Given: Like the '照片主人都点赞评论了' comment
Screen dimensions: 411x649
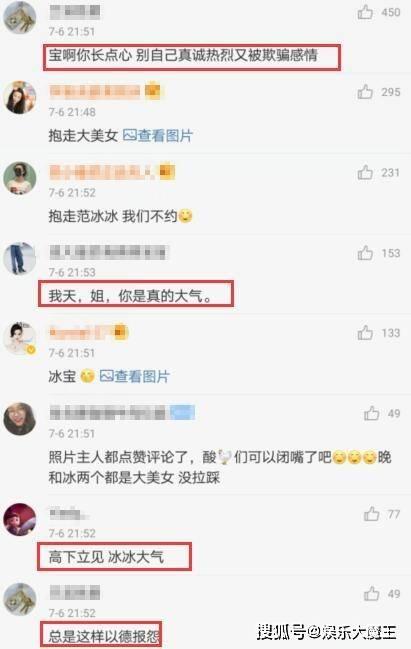Looking at the screenshot, I should (371, 413).
